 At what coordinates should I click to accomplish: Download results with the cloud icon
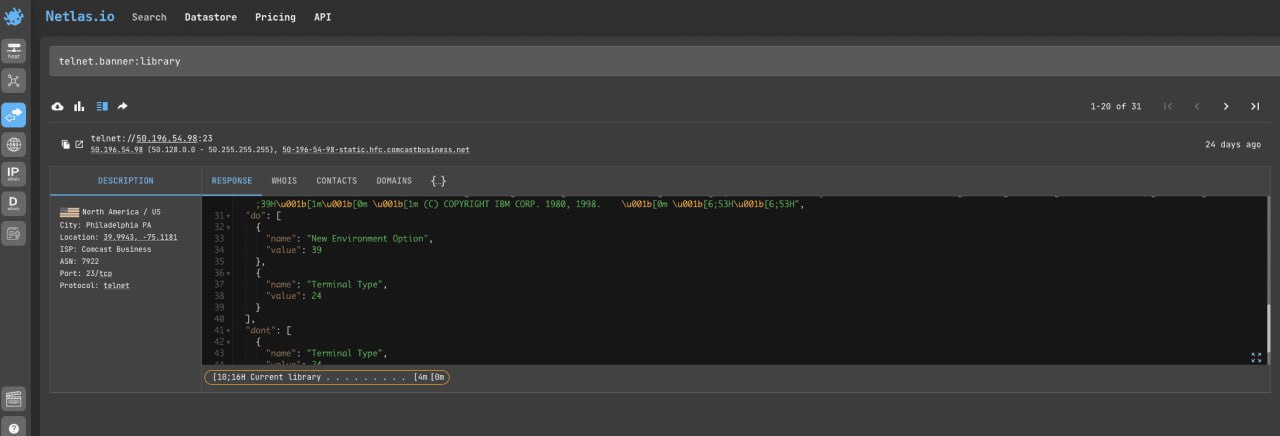(57, 106)
